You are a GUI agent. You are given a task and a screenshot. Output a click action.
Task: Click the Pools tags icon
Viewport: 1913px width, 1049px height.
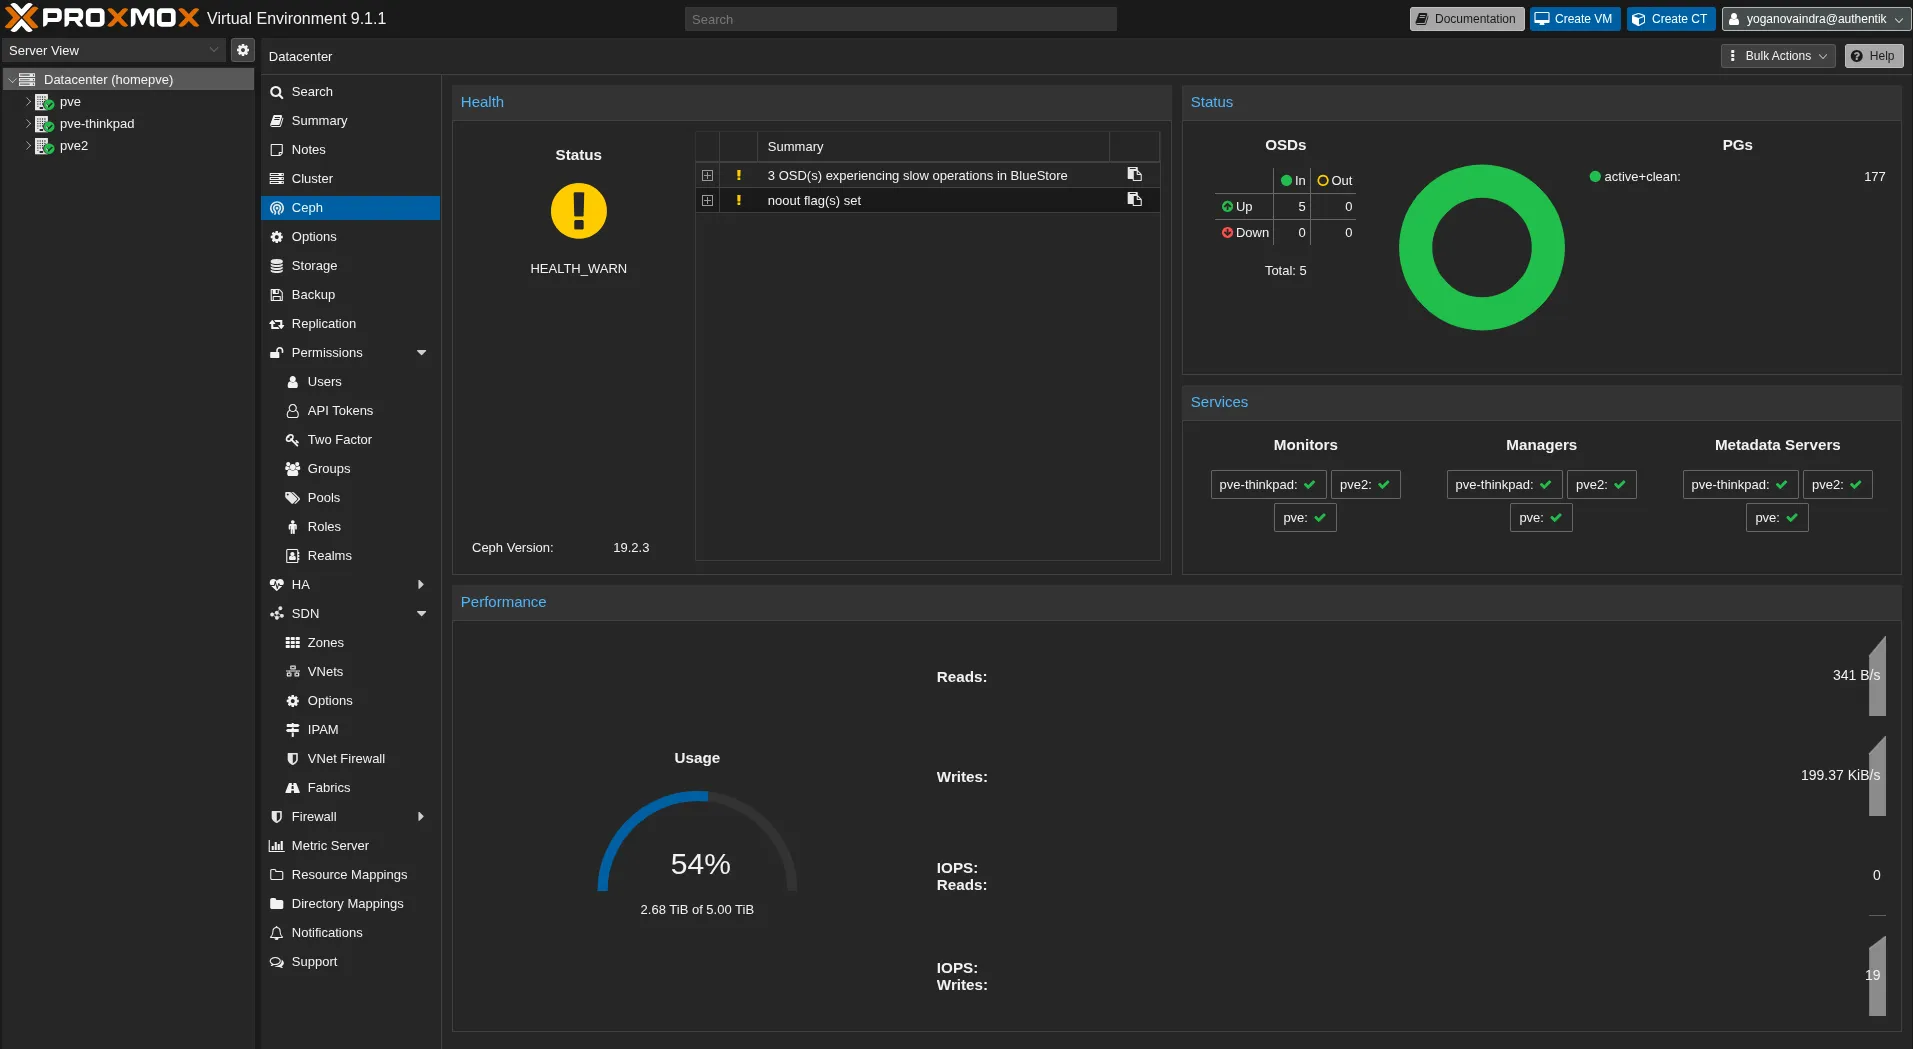coord(293,498)
